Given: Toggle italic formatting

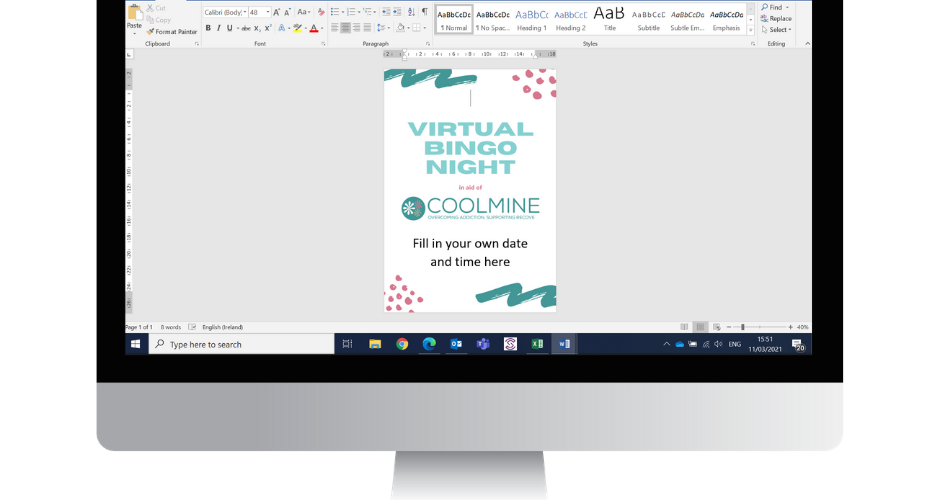Looking at the screenshot, I should [219, 28].
